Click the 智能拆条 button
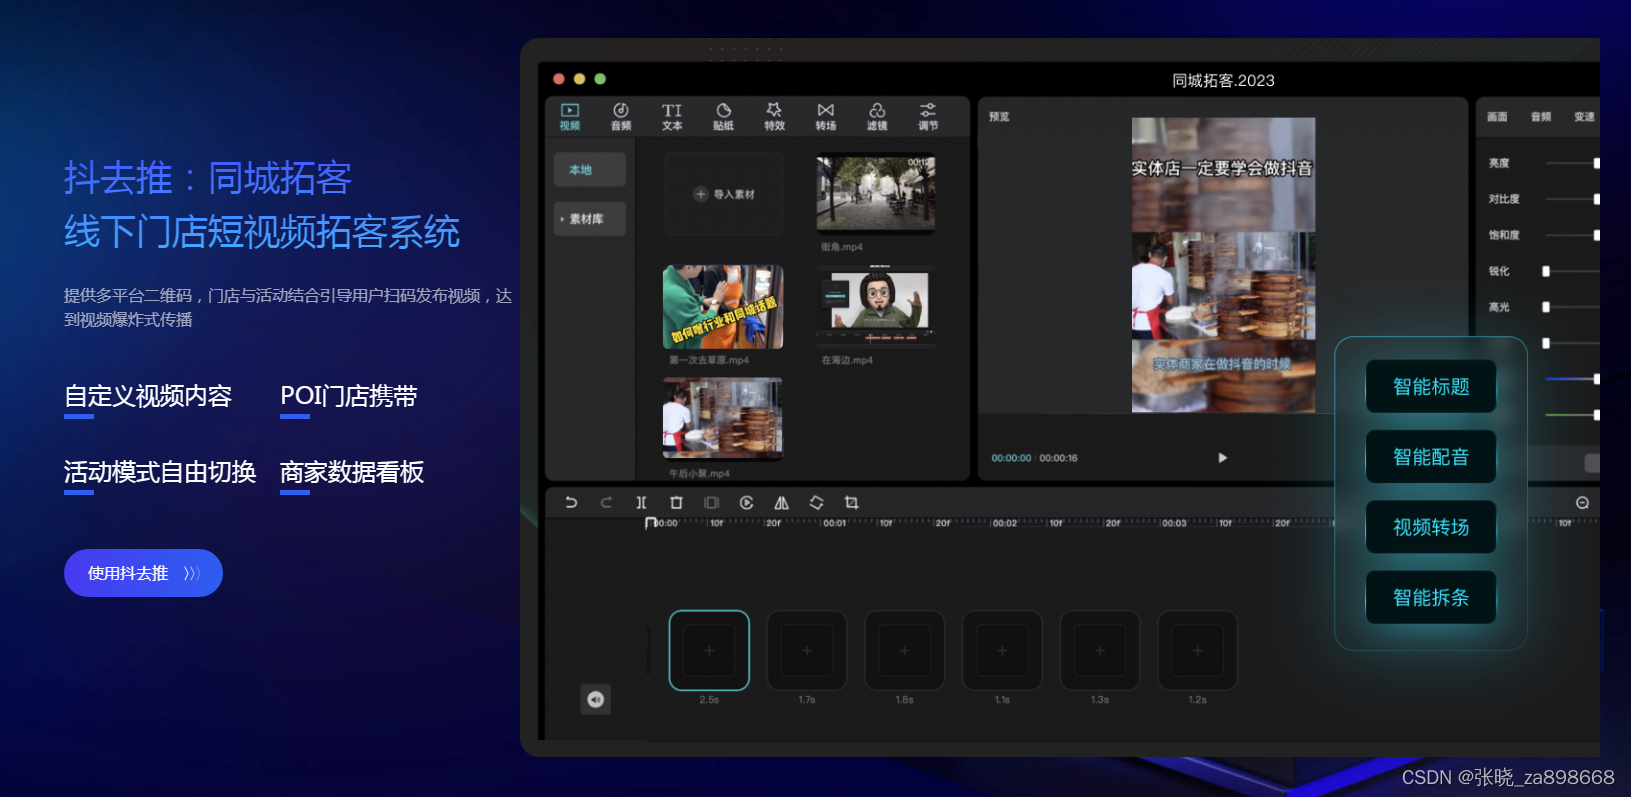1631x797 pixels. pyautogui.click(x=1431, y=597)
